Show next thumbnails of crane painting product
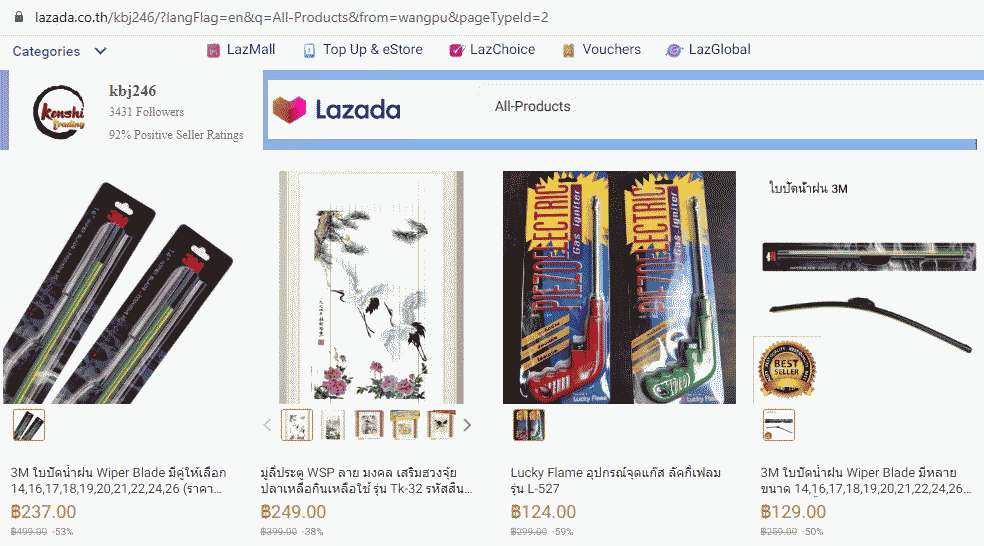This screenshot has width=984, height=546. click(x=467, y=425)
